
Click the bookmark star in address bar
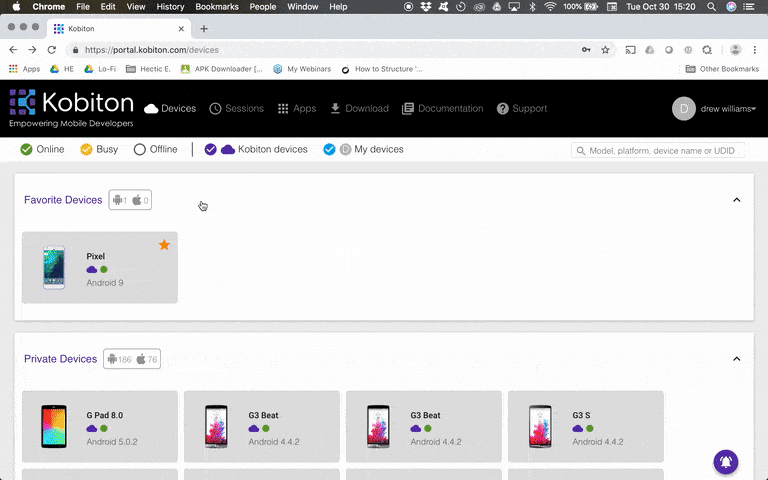point(605,50)
